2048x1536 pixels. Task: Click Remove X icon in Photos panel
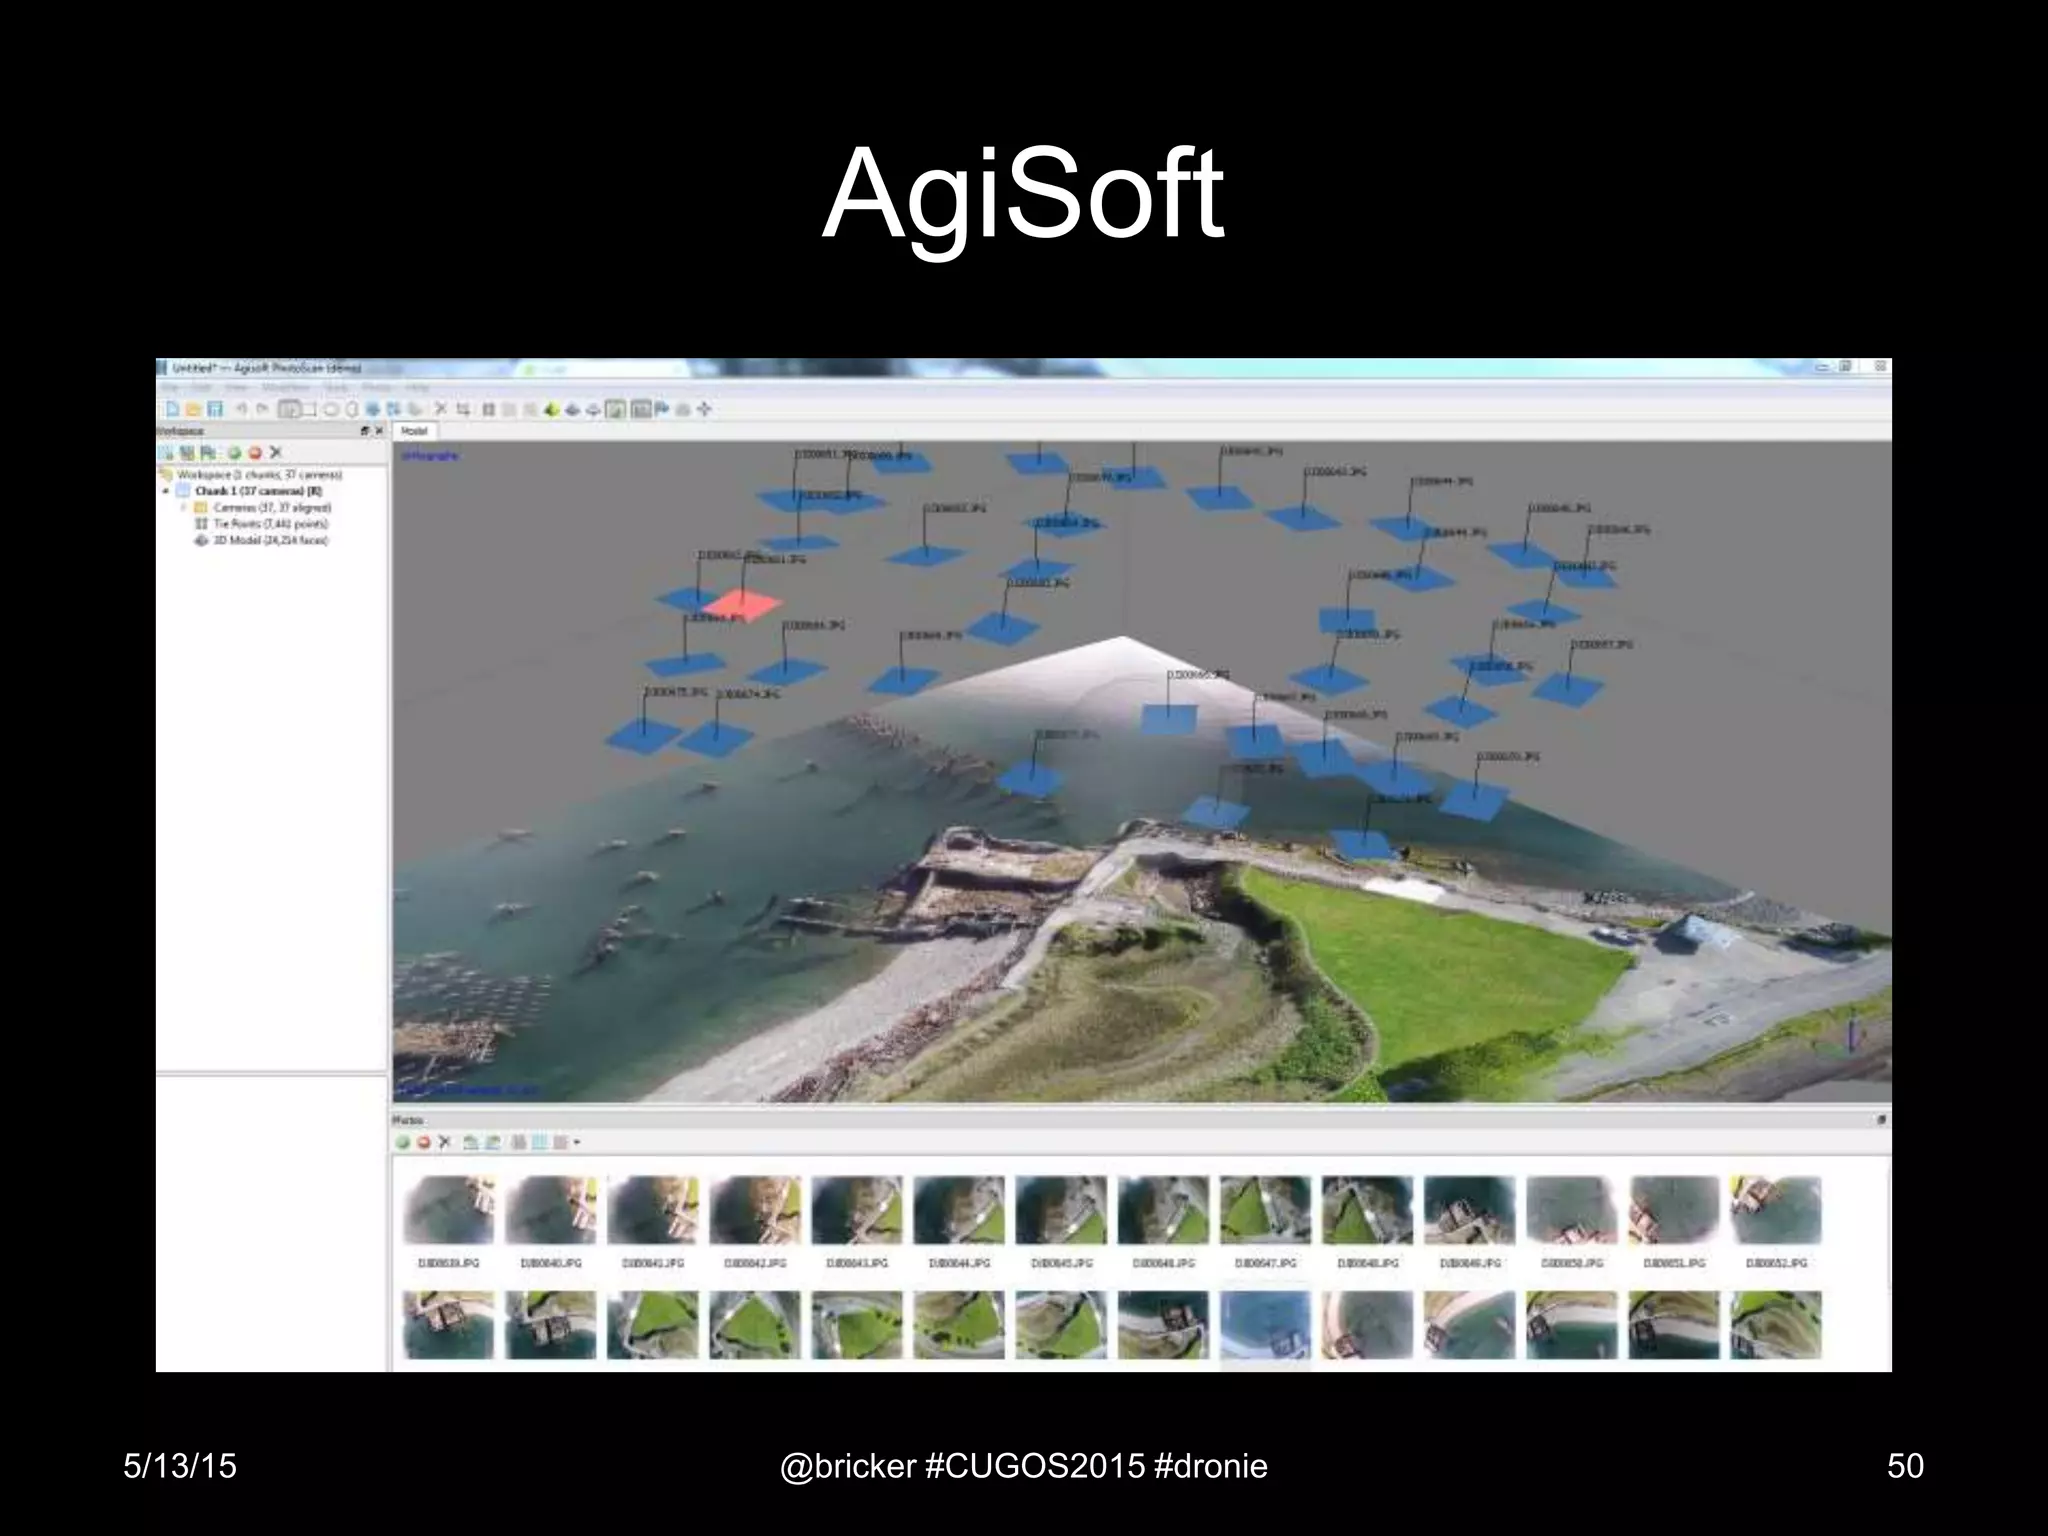[445, 1142]
